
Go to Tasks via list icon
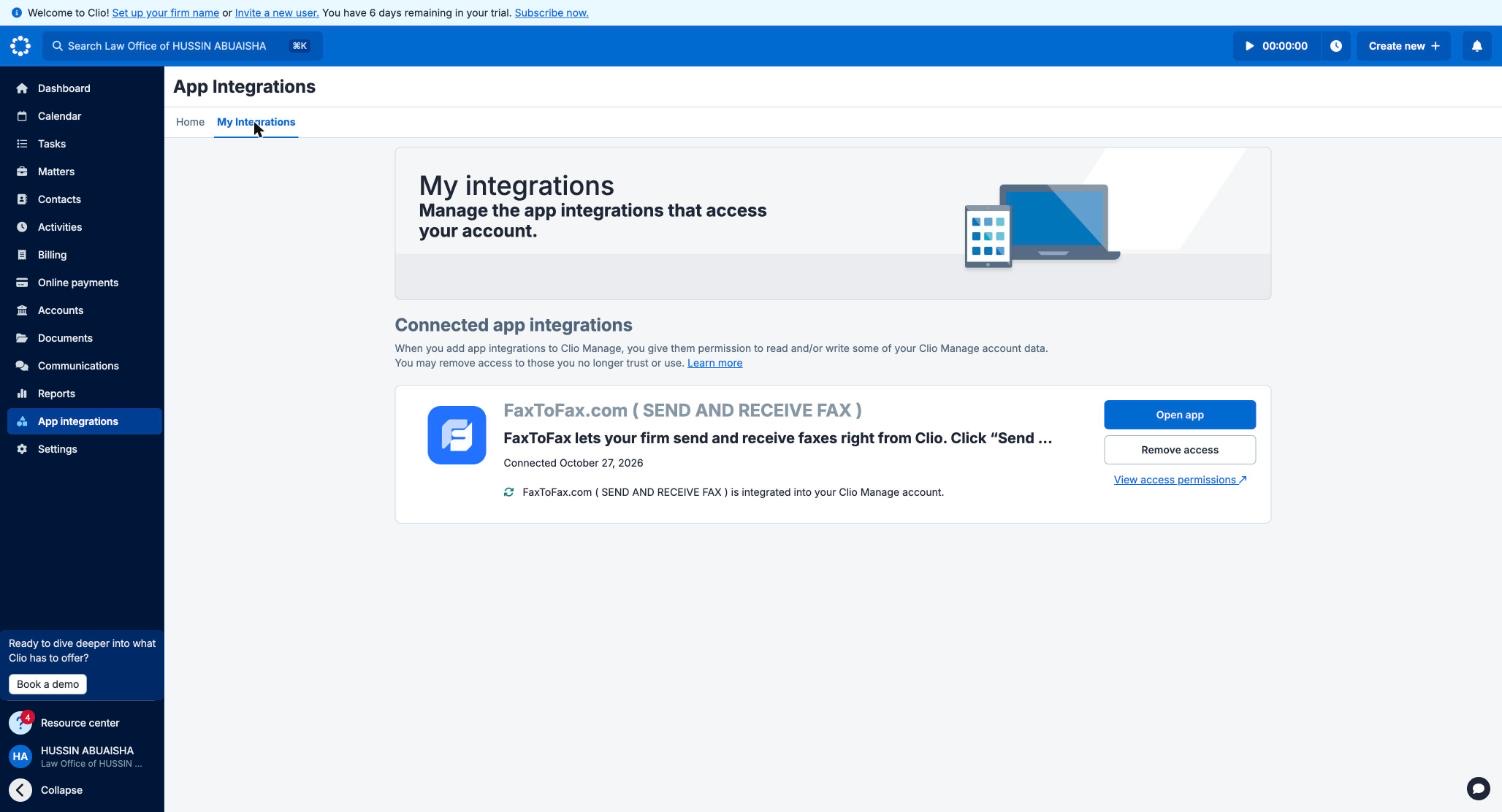22,144
